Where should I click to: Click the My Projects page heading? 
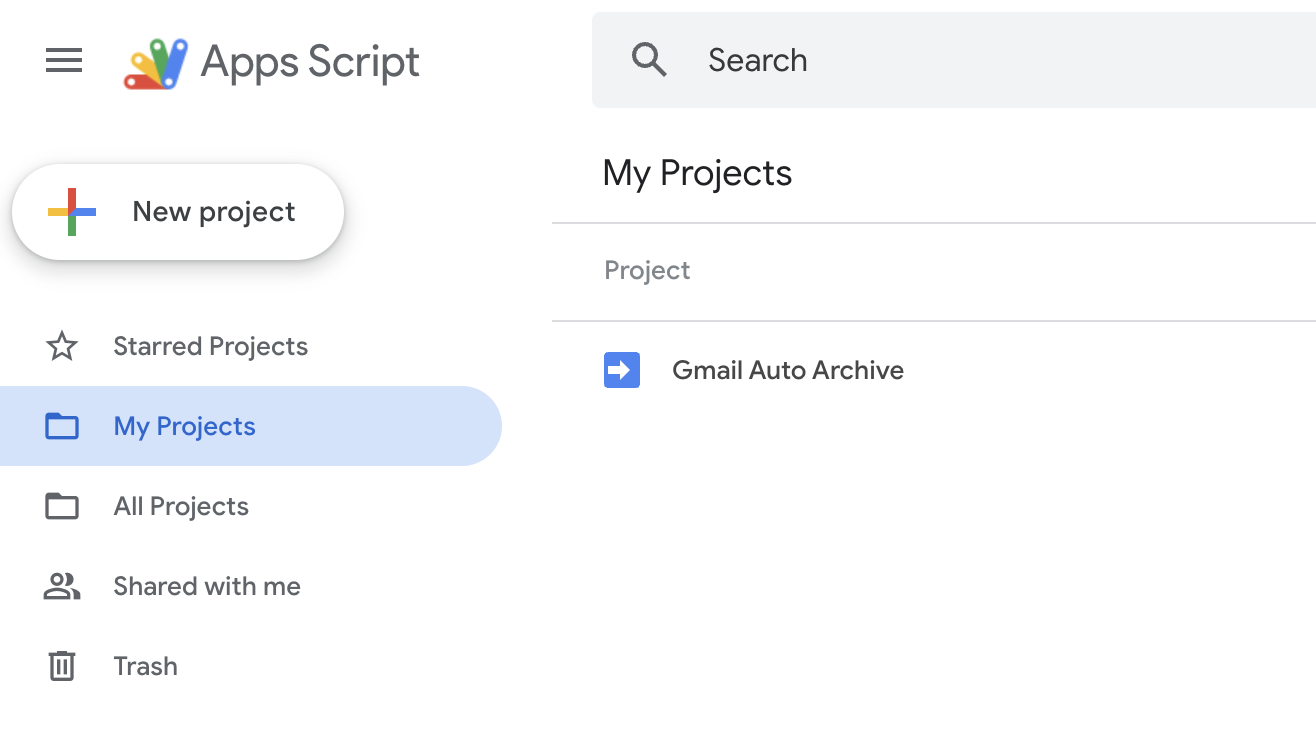tap(696, 173)
